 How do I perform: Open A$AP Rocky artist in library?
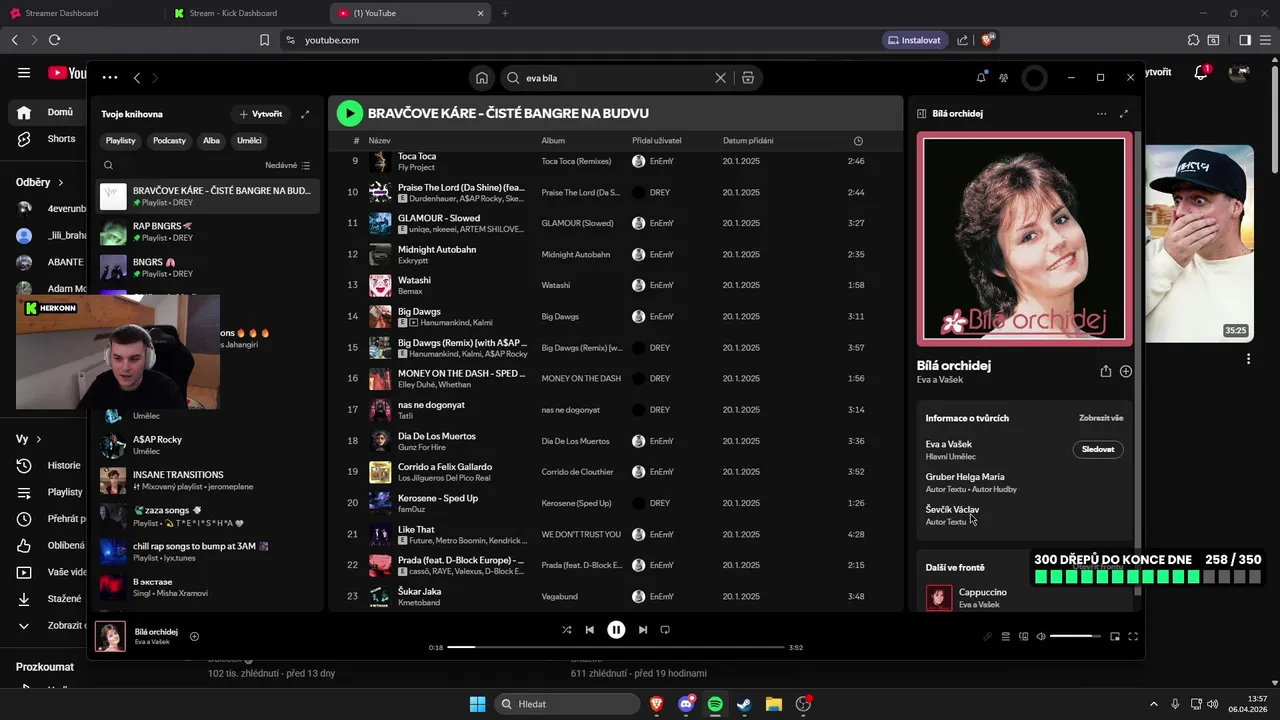(208, 445)
